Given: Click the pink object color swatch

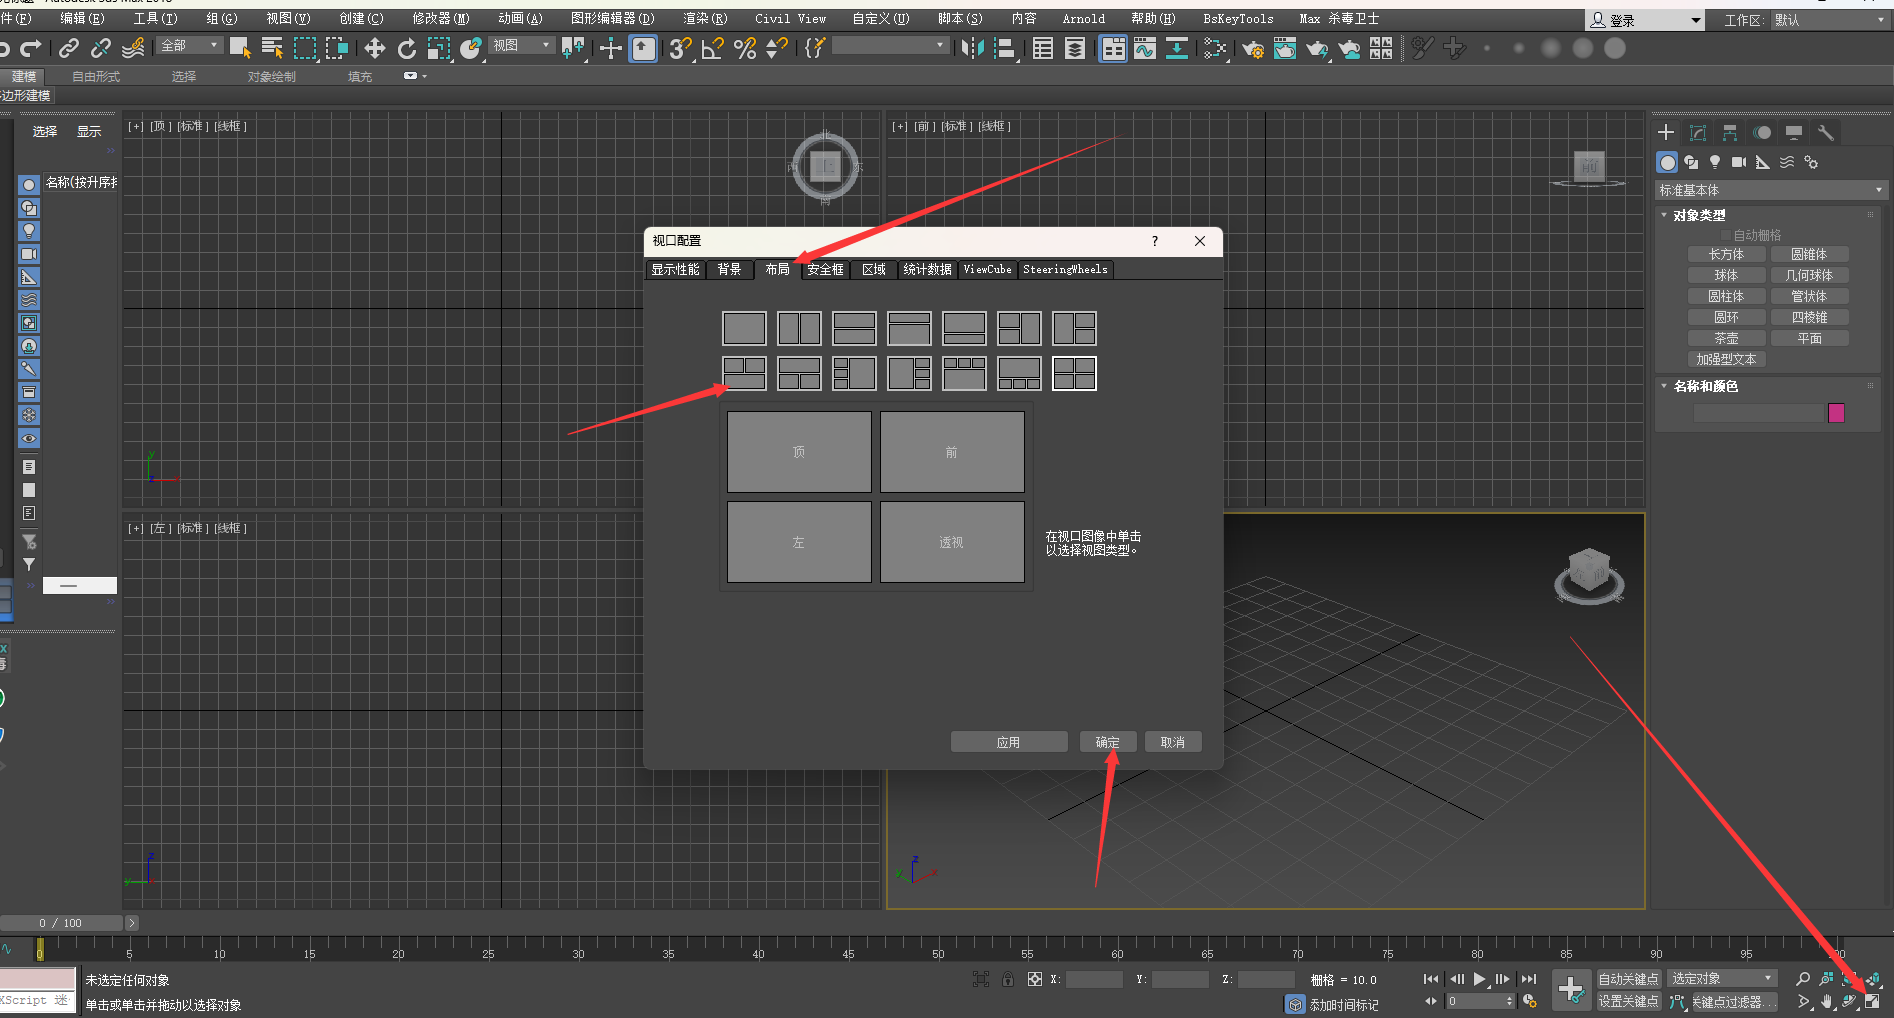Looking at the screenshot, I should (x=1836, y=413).
